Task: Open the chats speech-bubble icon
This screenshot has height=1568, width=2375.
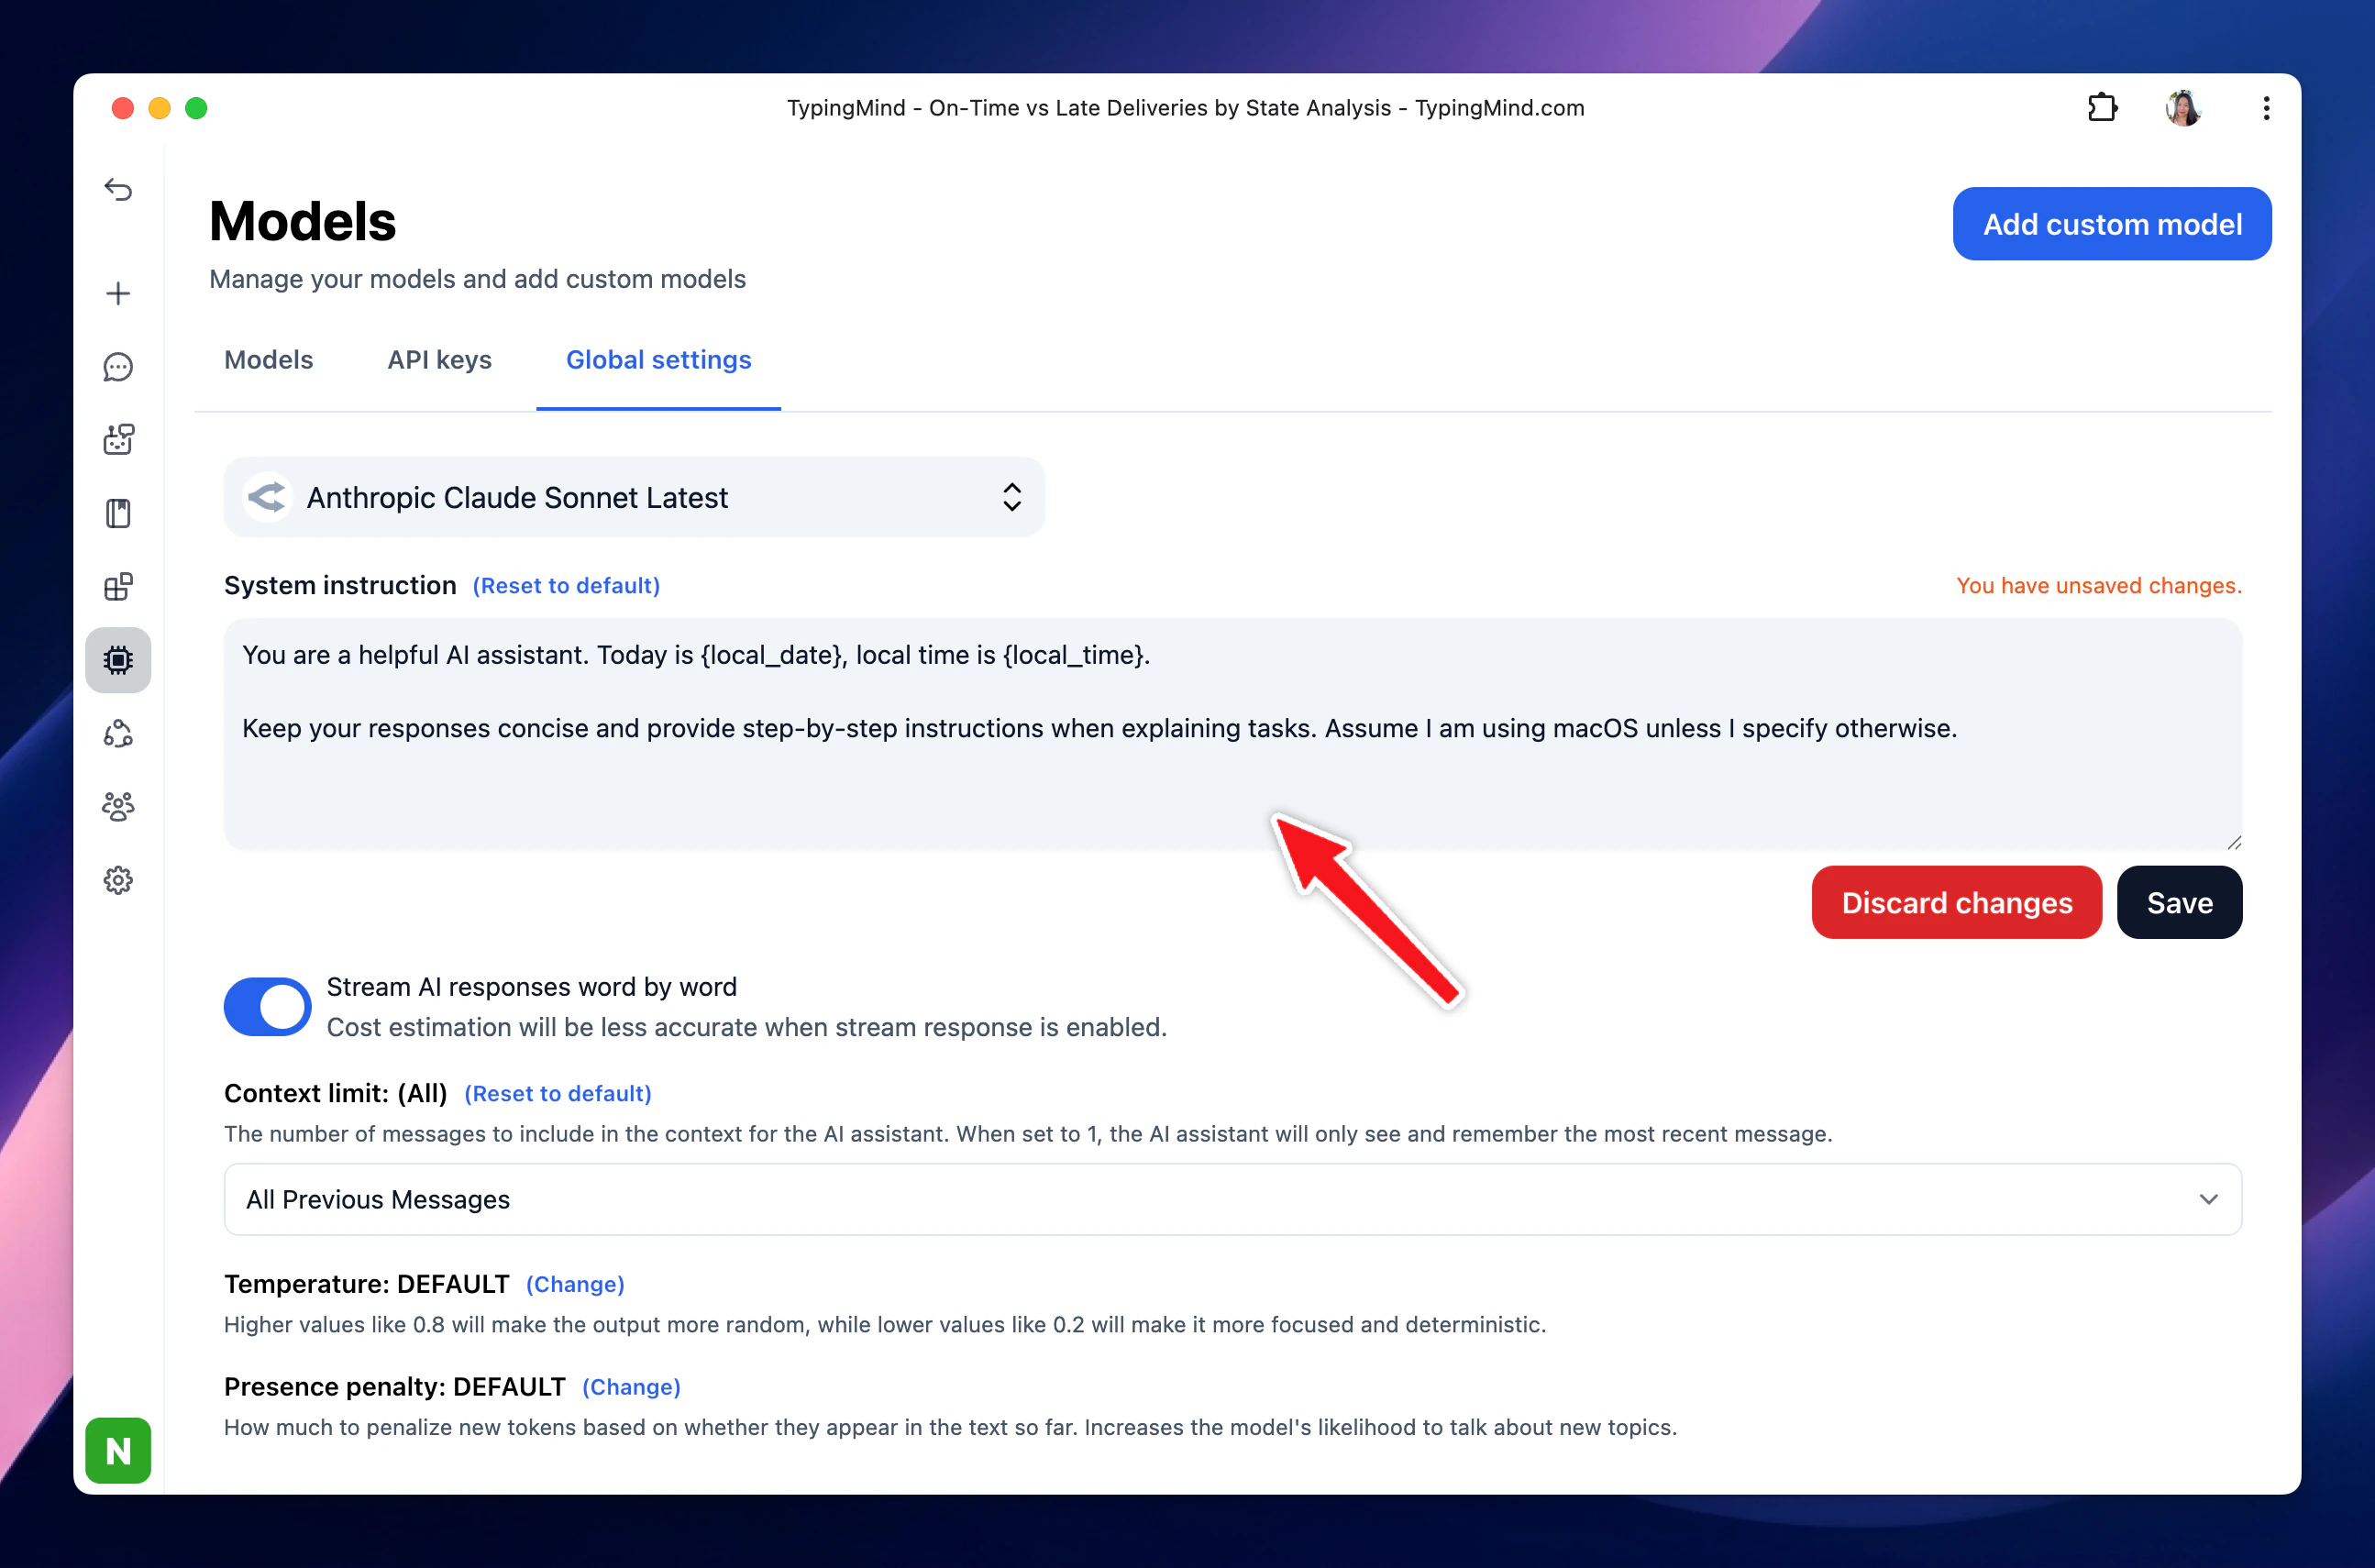Action: pyautogui.click(x=118, y=367)
